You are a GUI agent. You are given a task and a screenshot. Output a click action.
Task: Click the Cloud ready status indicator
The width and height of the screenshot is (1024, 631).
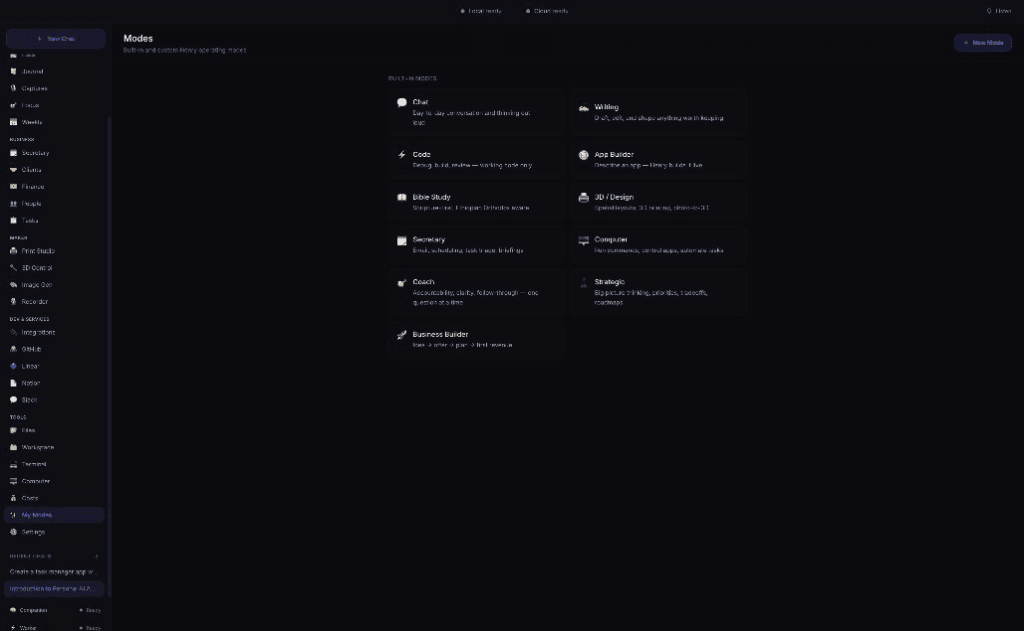(x=547, y=11)
